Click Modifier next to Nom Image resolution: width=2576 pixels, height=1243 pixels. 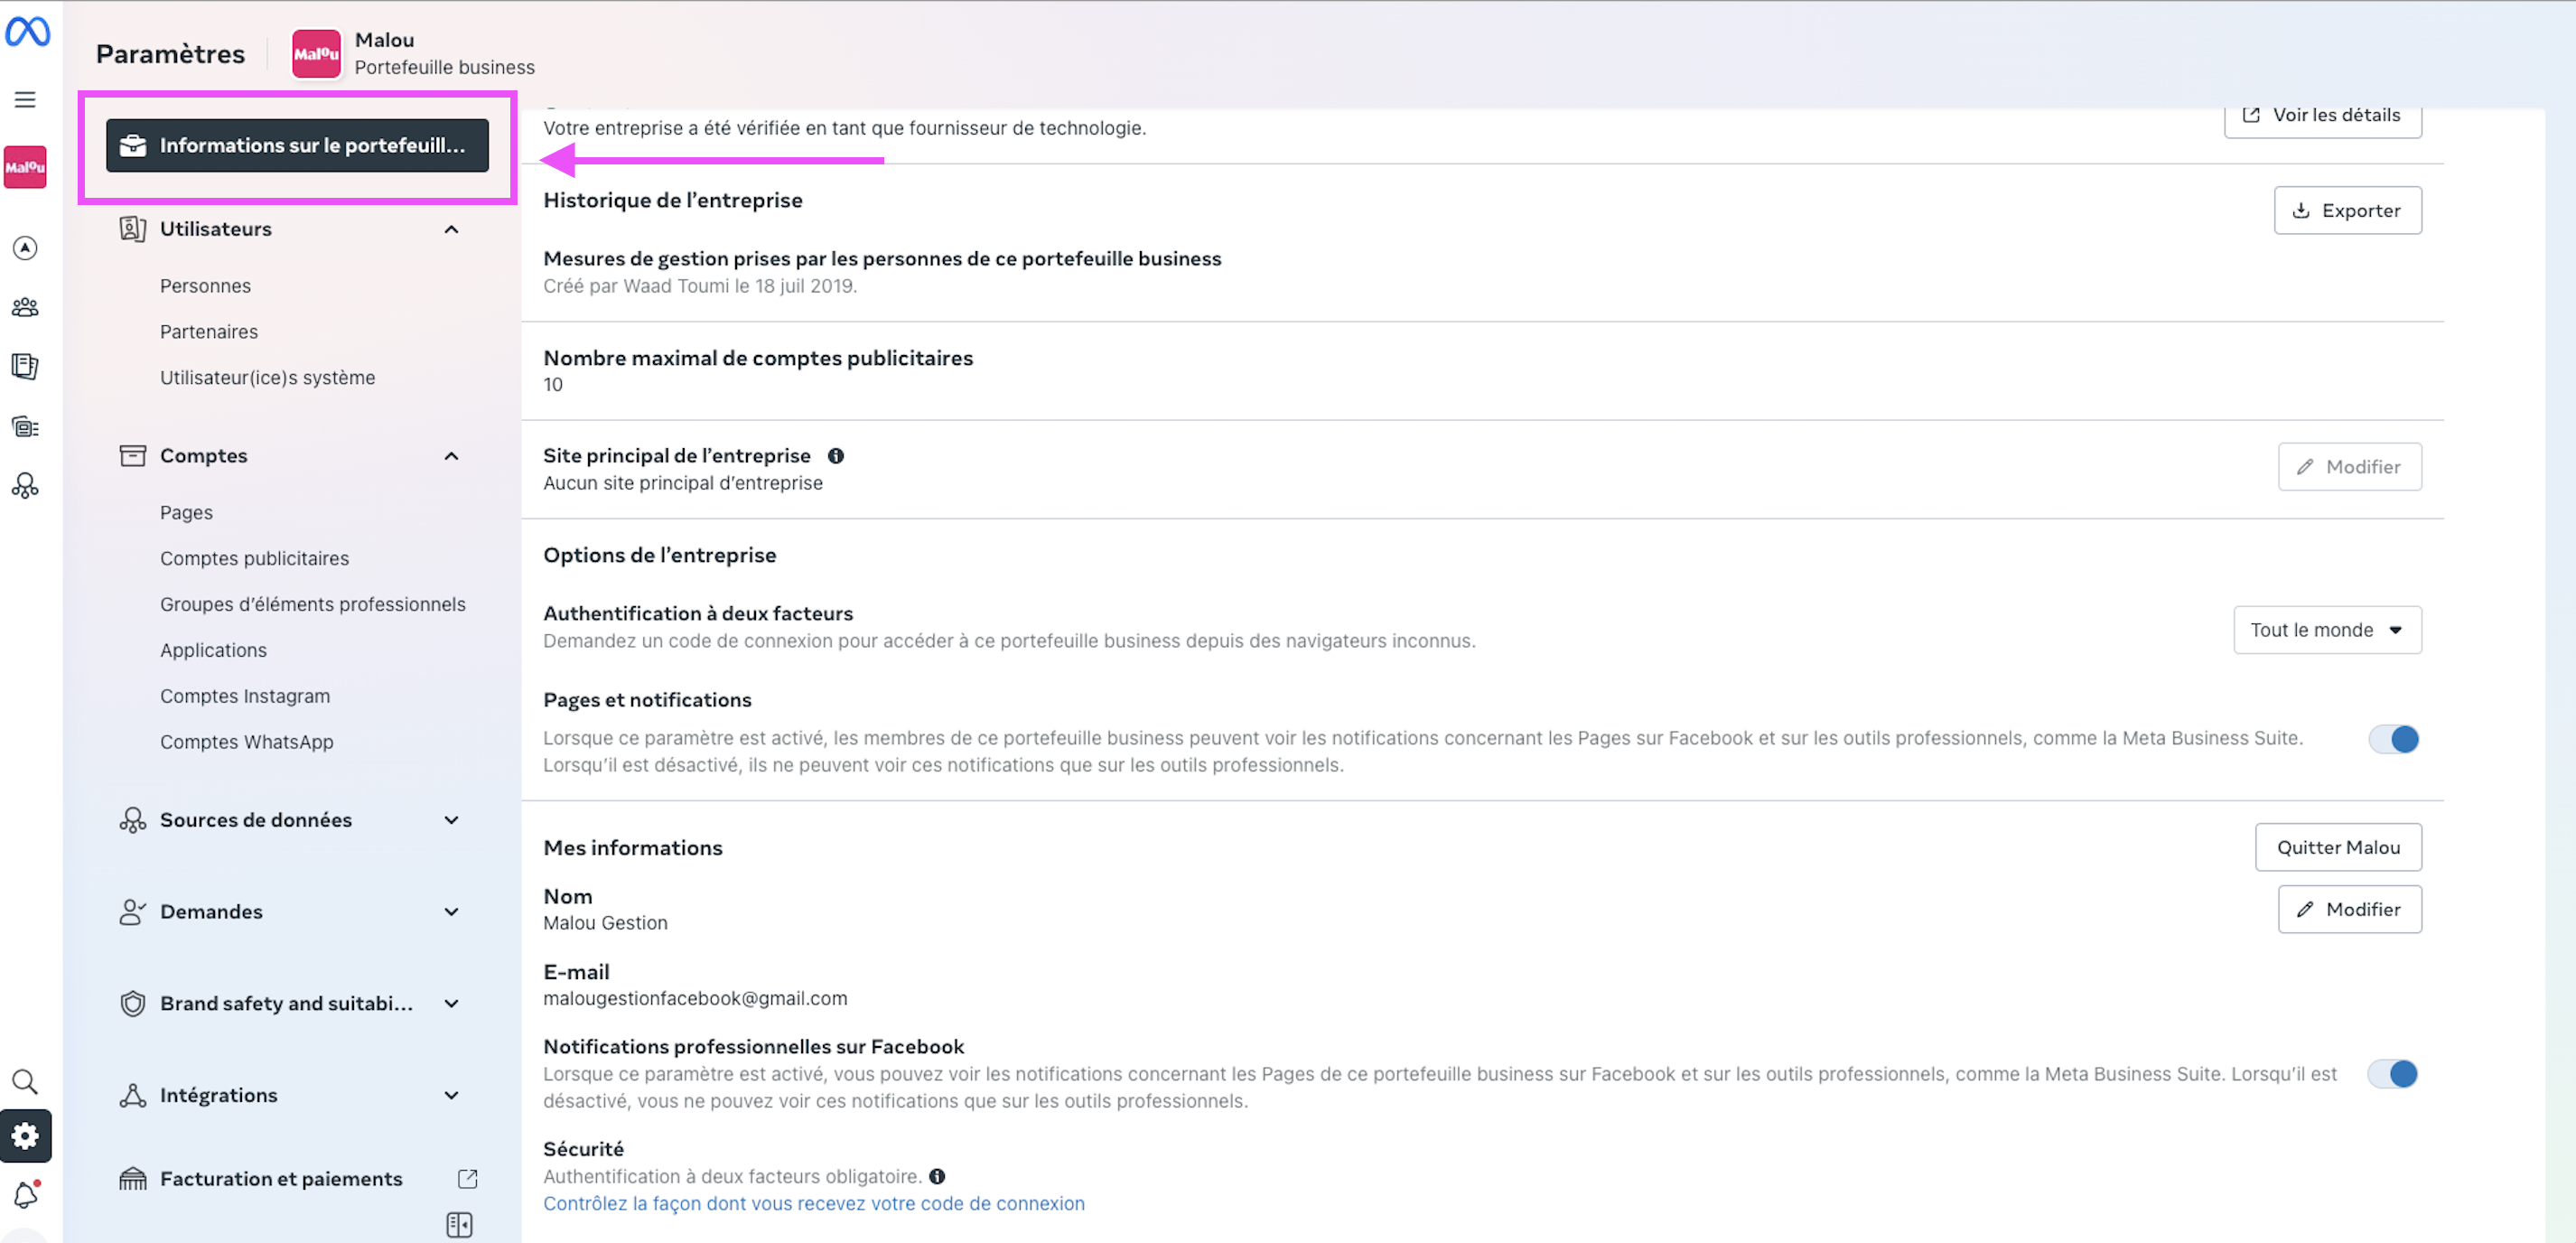point(2349,909)
